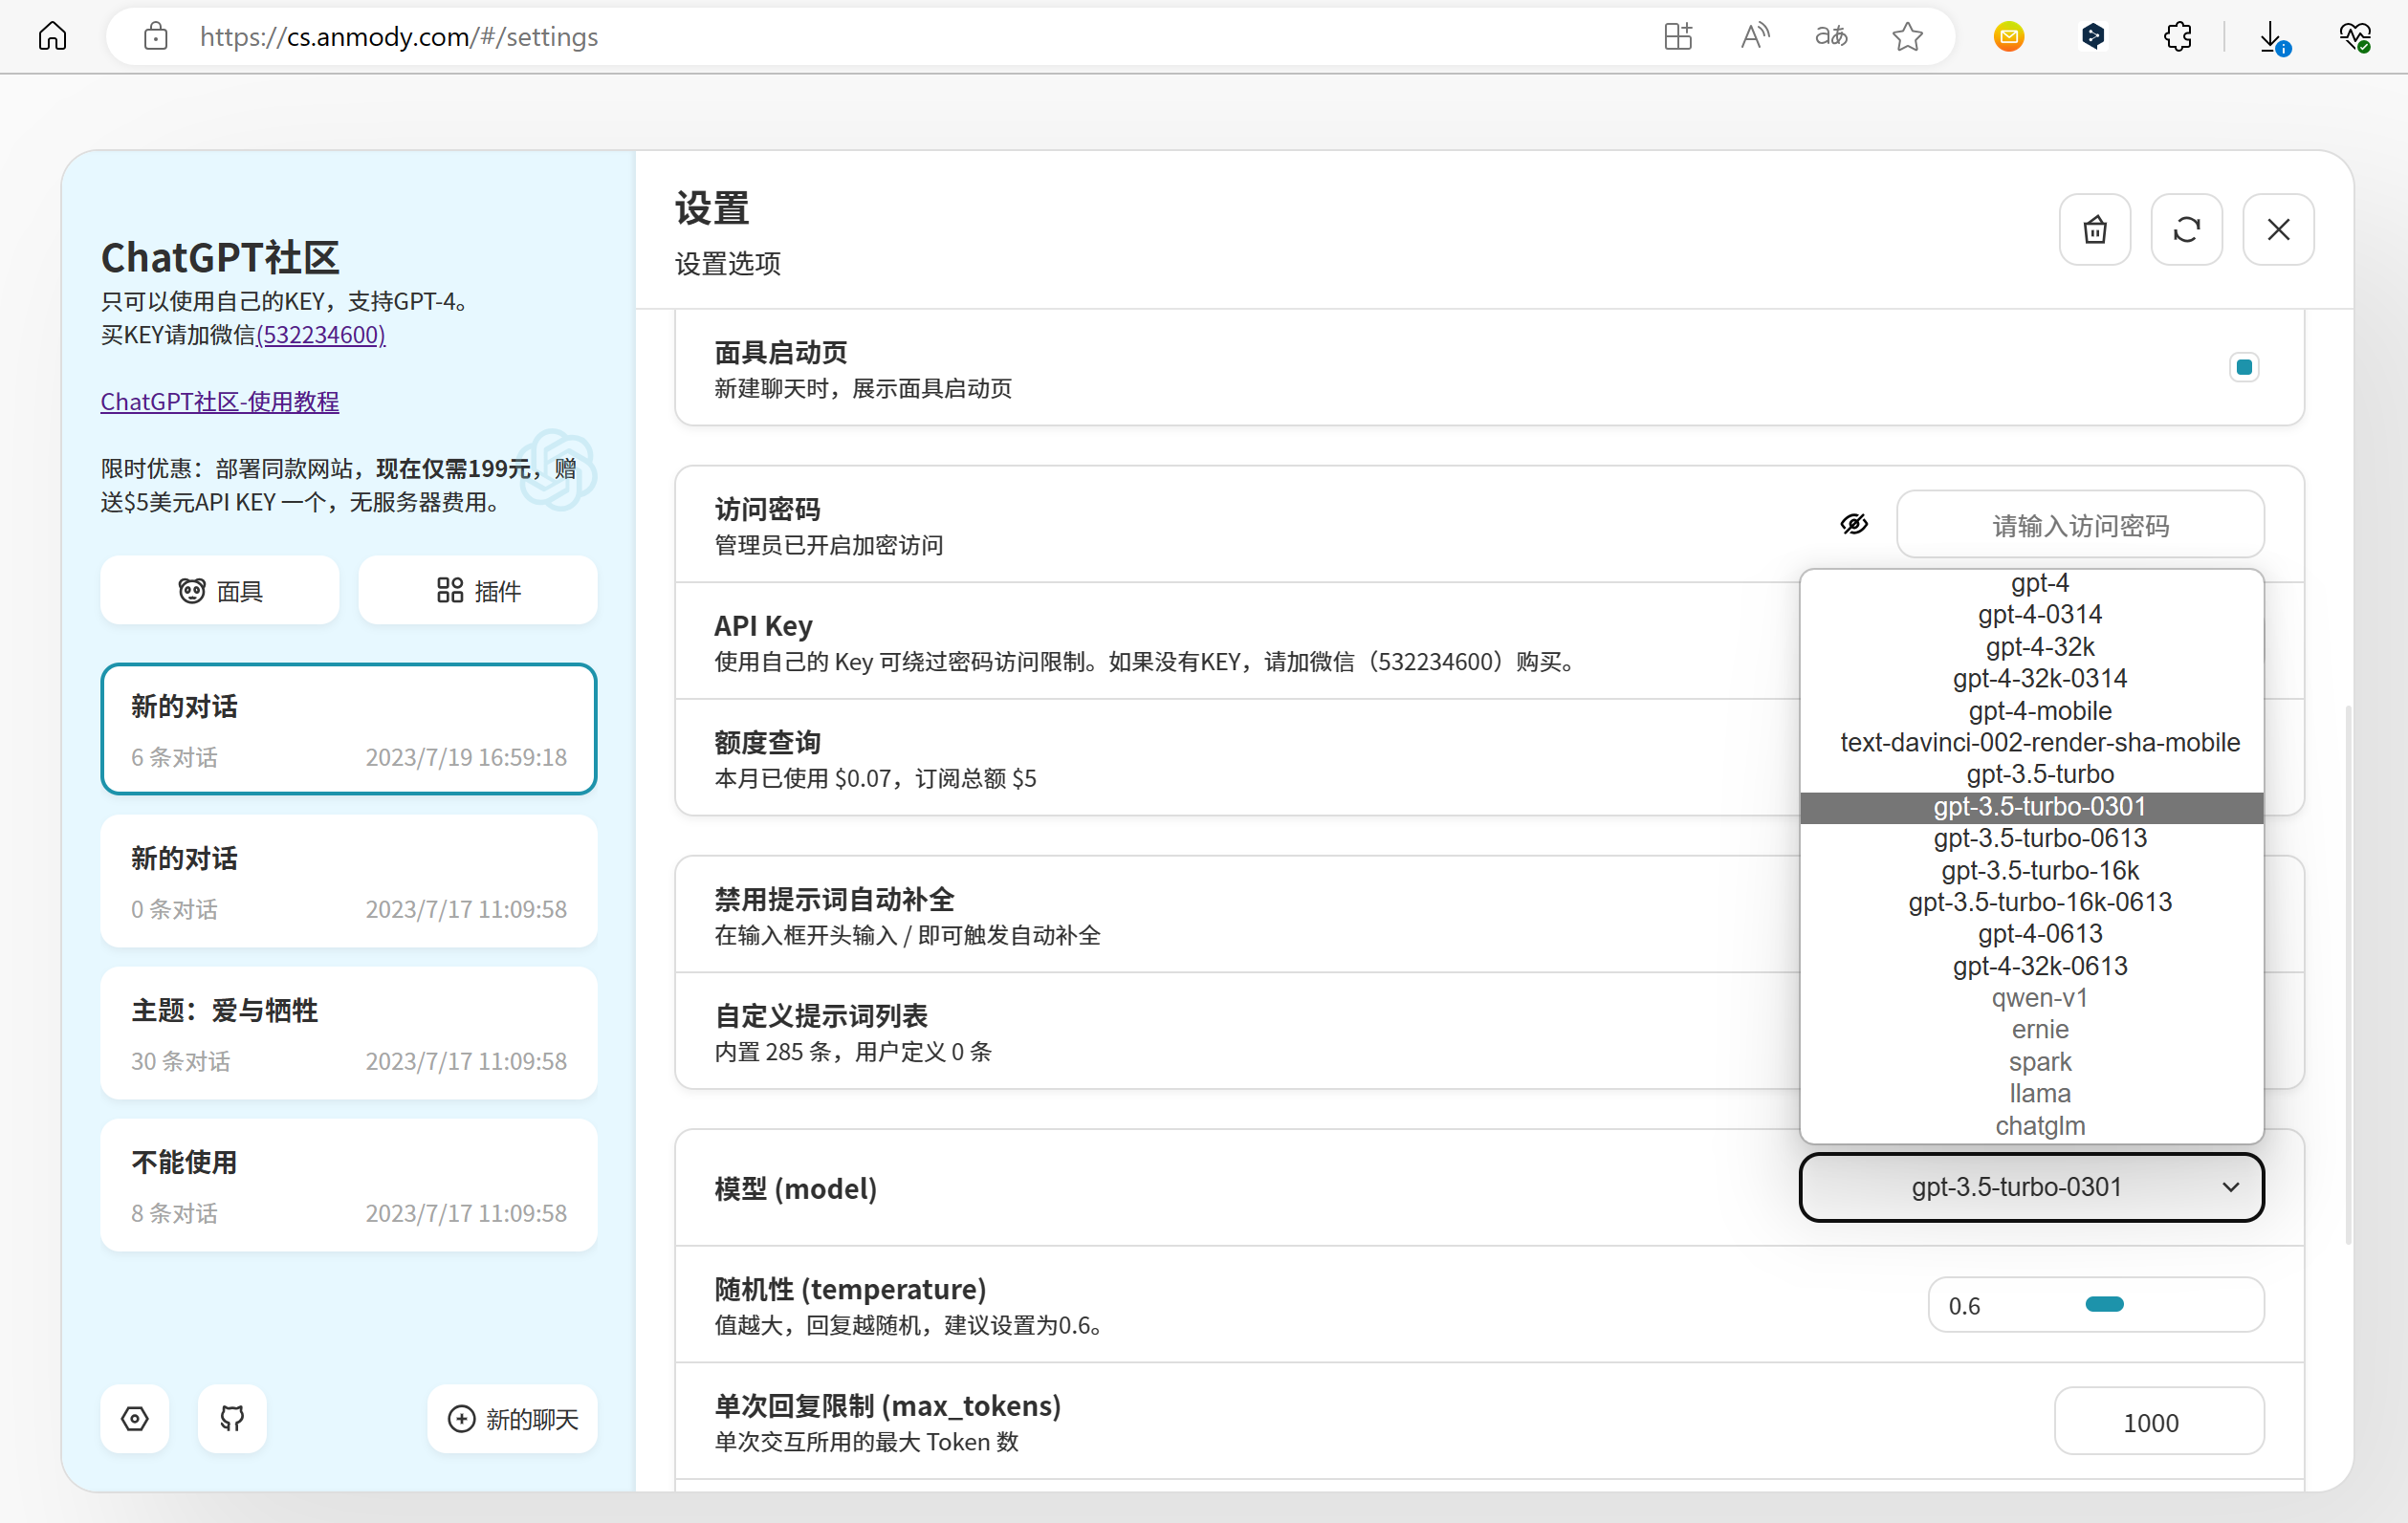Open the 插件 plugins button
The image size is (2408, 1523).
[478, 591]
